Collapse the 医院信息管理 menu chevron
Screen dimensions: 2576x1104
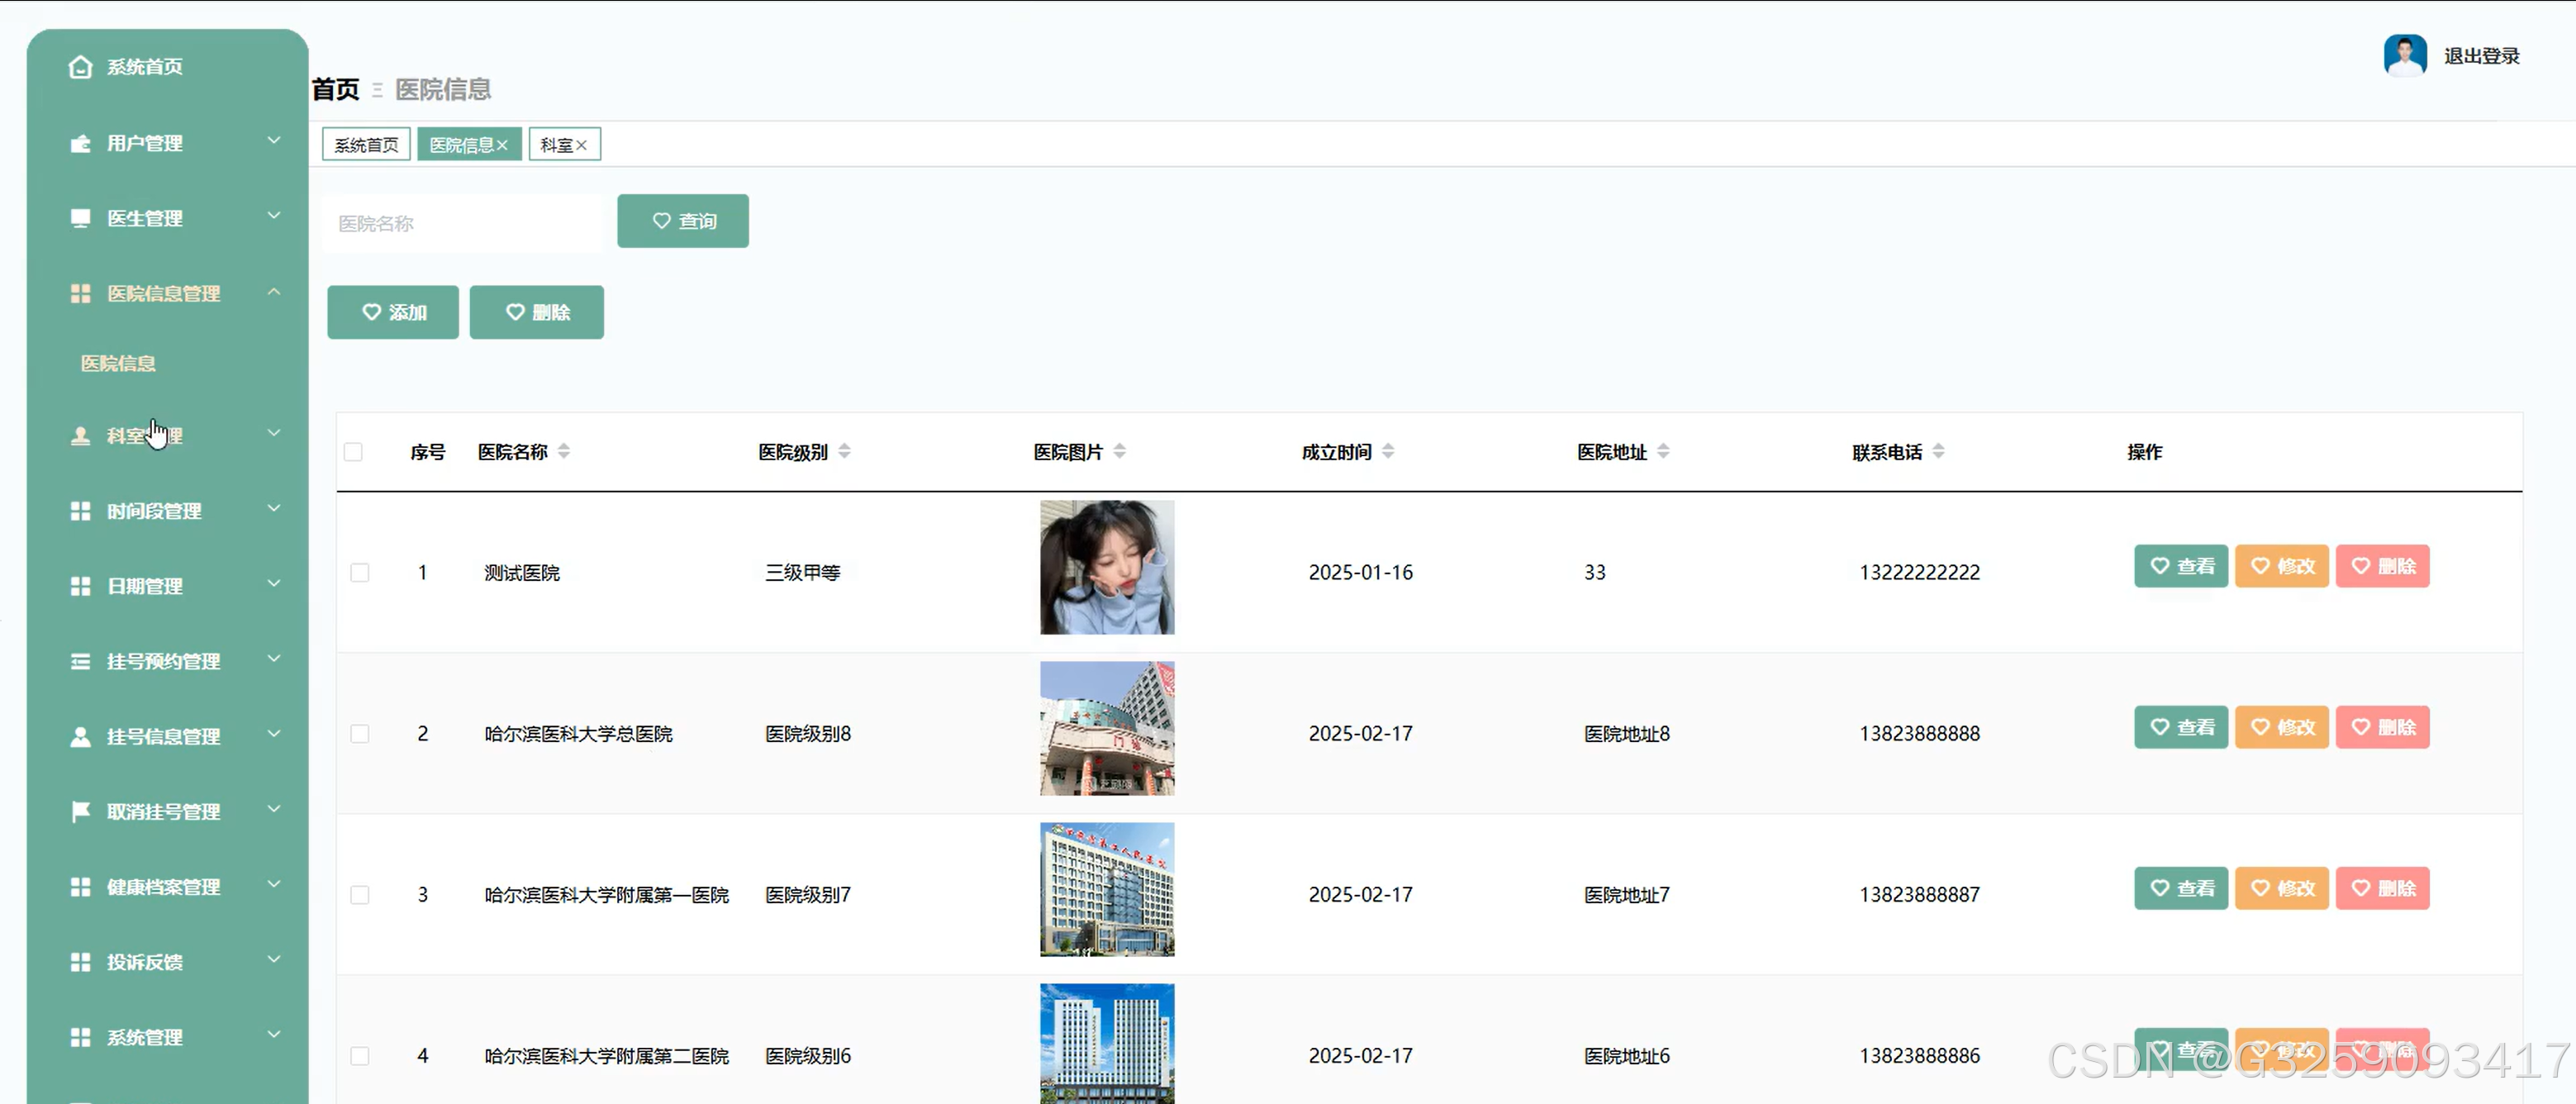point(274,291)
